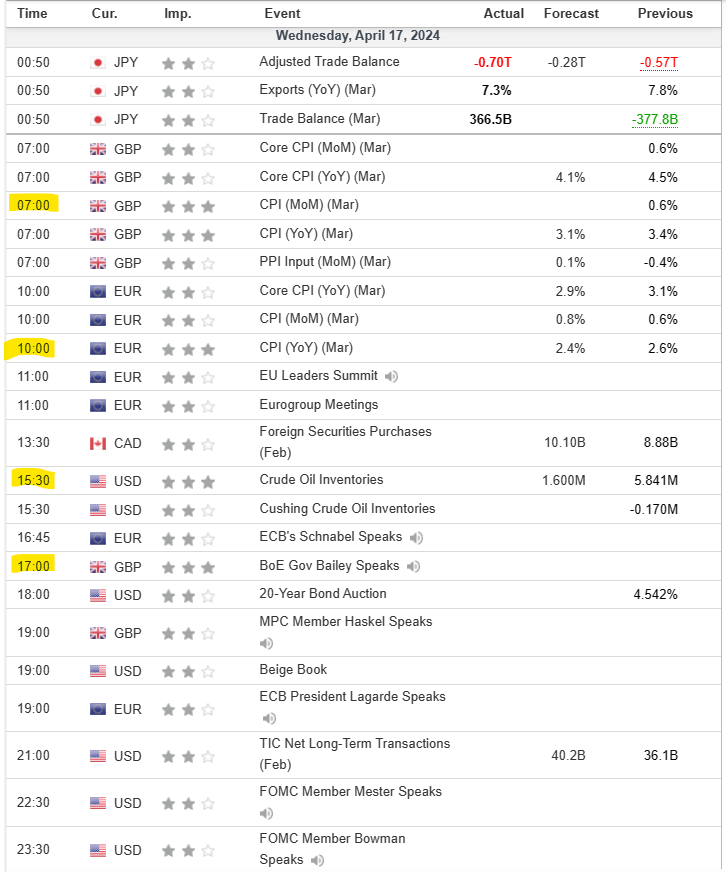The height and width of the screenshot is (872, 726).
Task: Click importance stars for Crude Oil Inventories
Action: pos(189,481)
